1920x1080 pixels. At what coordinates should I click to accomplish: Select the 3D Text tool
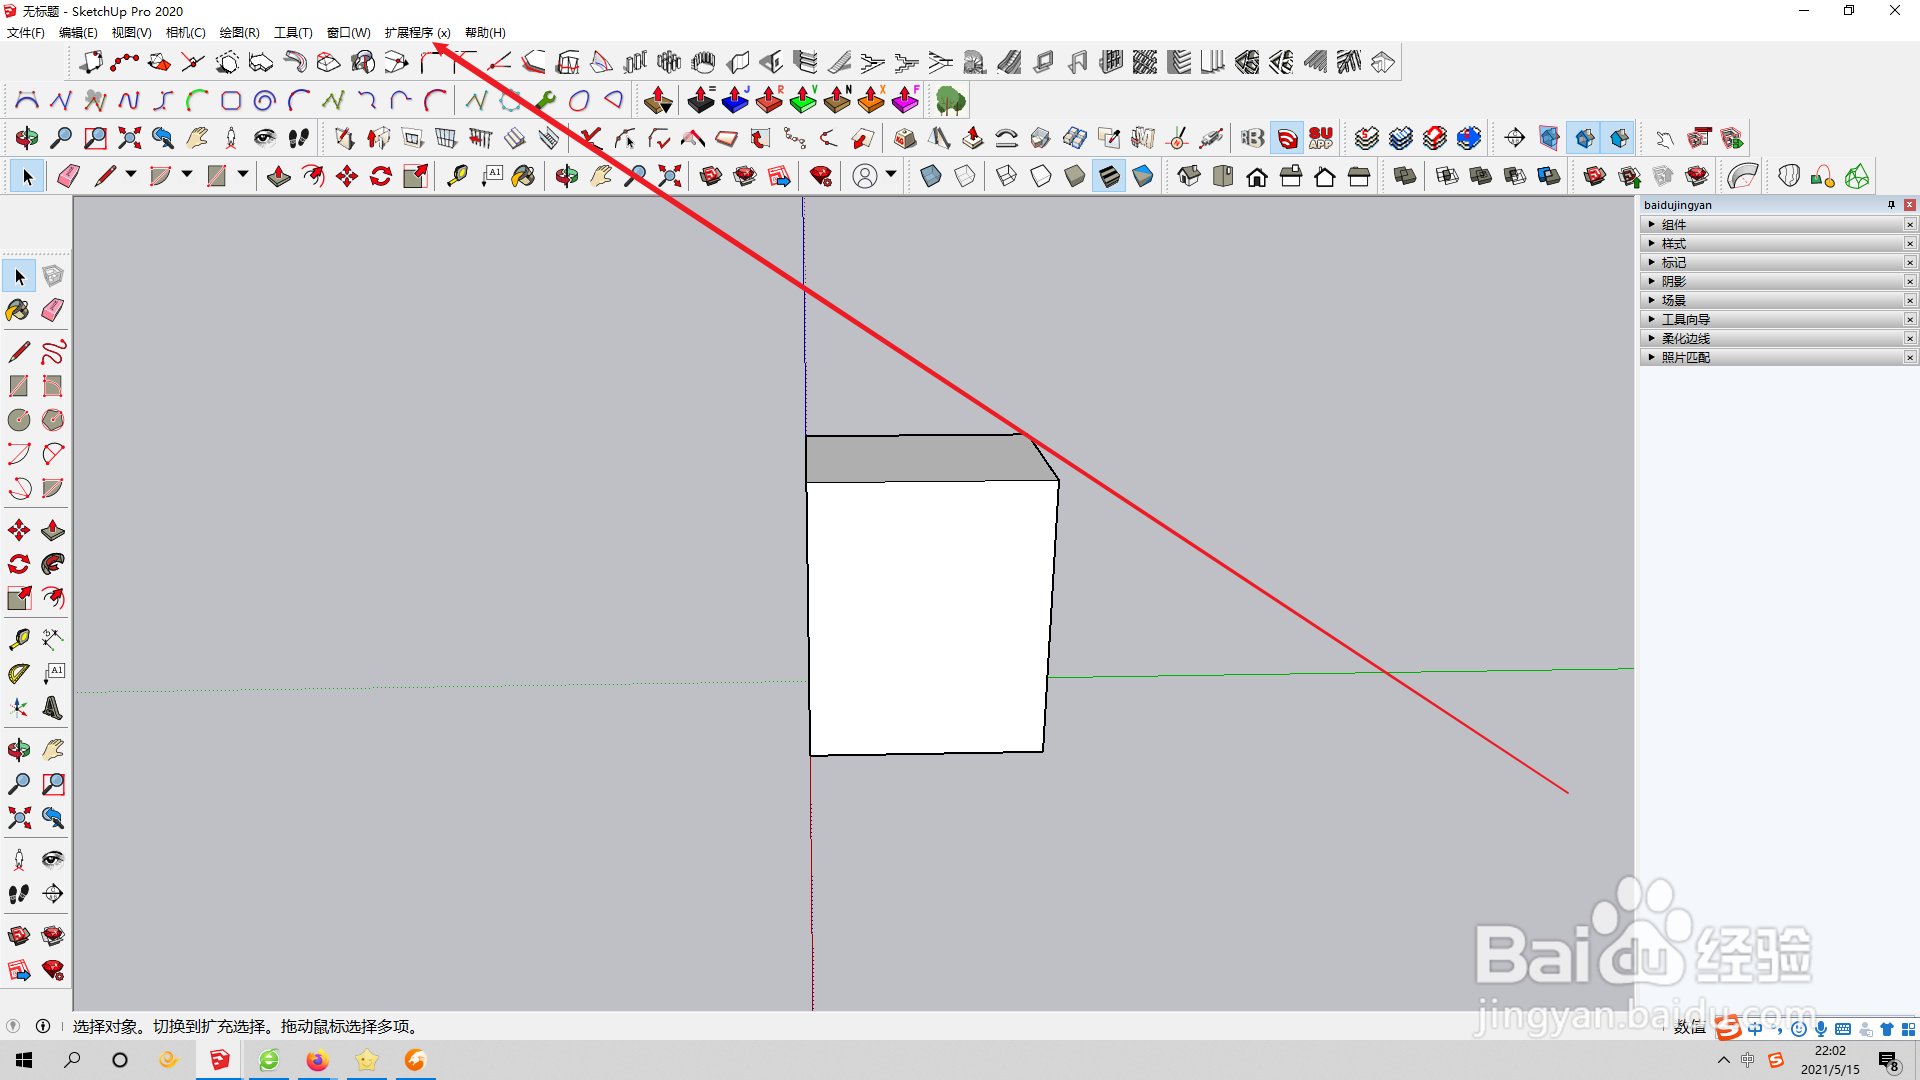pyautogui.click(x=53, y=708)
